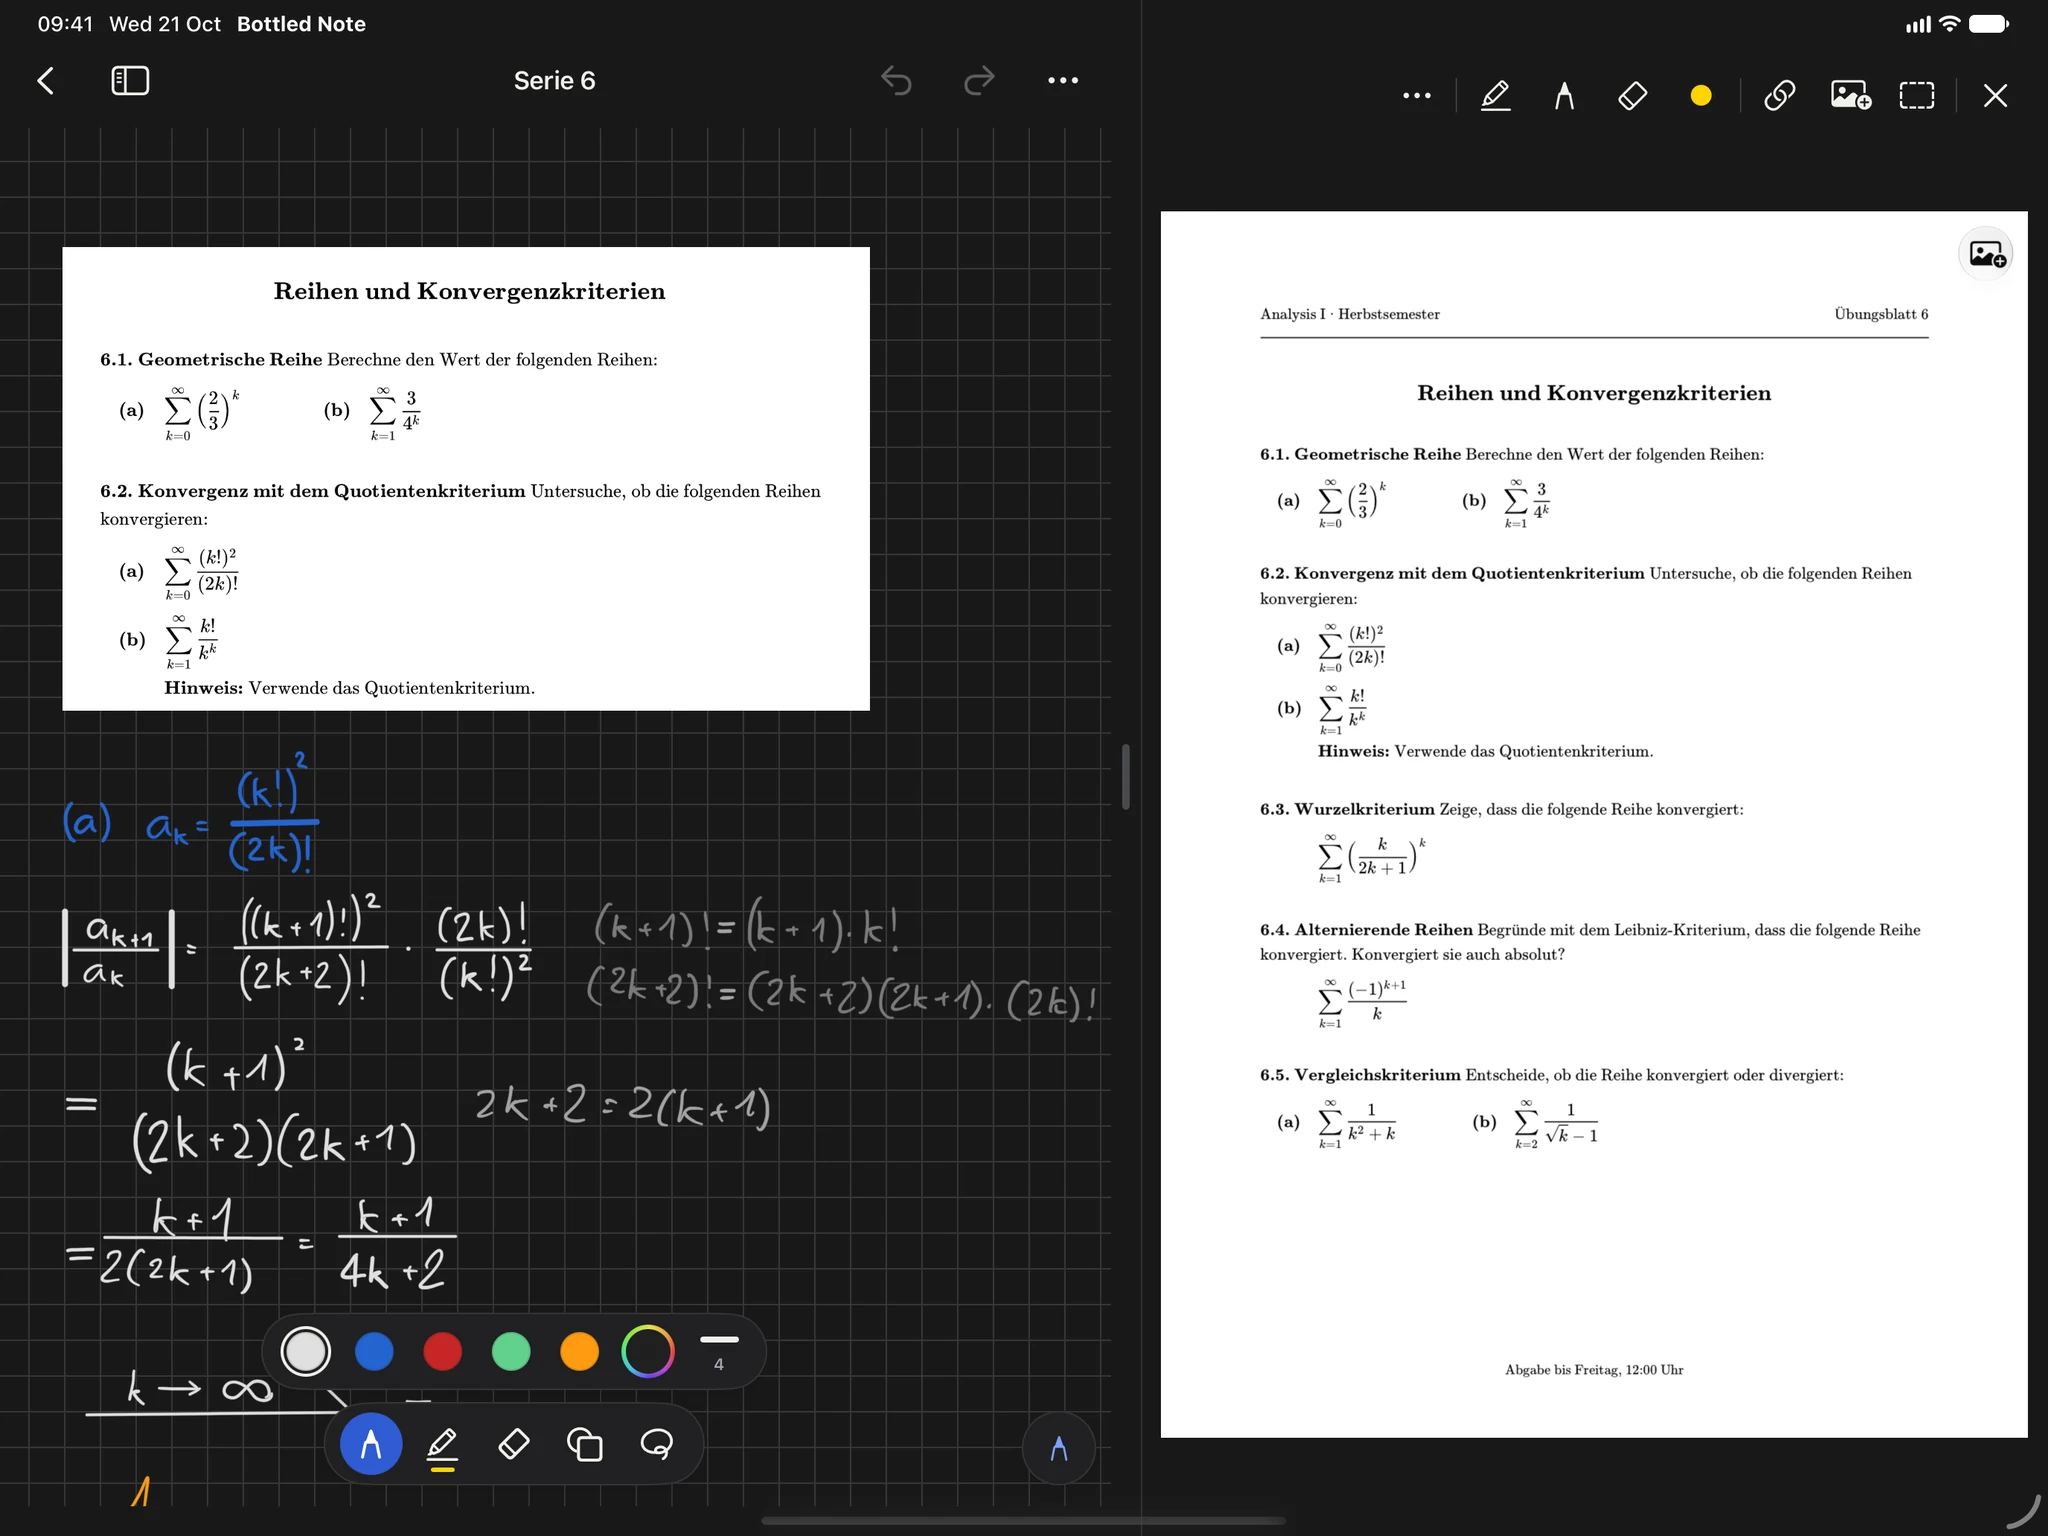Select the embedded Reihen und Konvergenzkriterien image
The width and height of the screenshot is (2048, 1536).
[x=466, y=479]
